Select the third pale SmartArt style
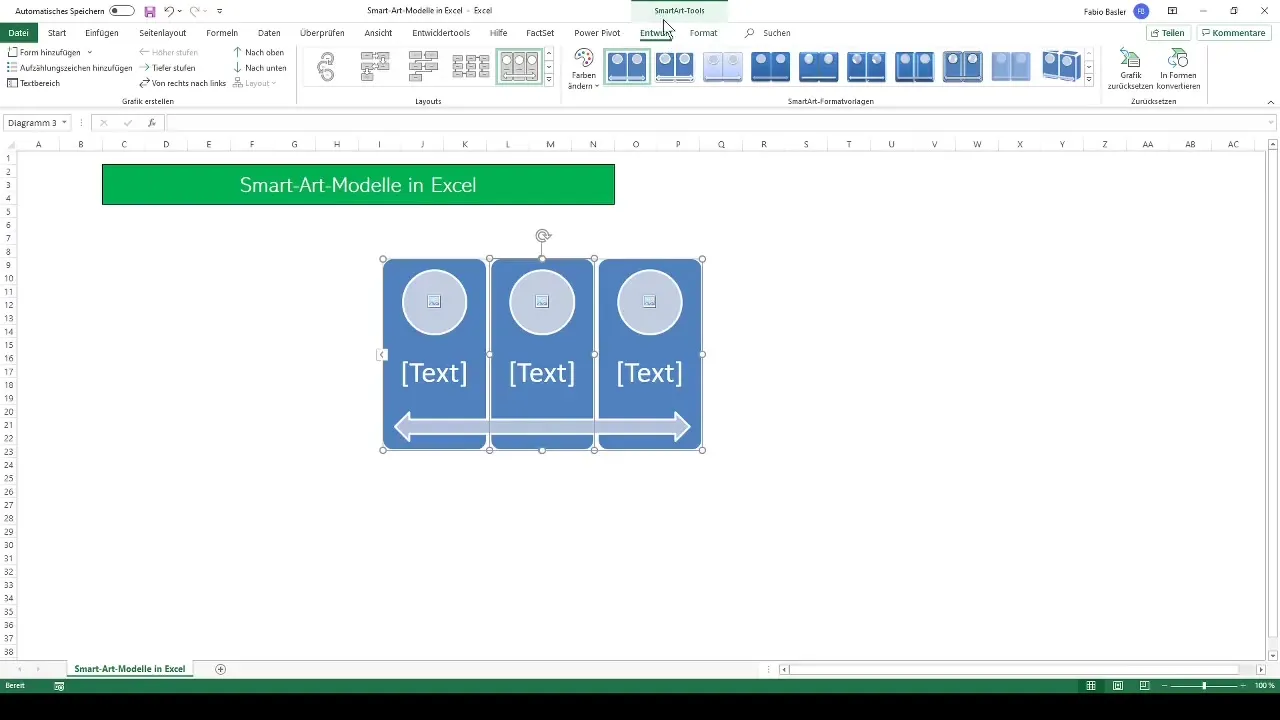 pyautogui.click(x=723, y=67)
